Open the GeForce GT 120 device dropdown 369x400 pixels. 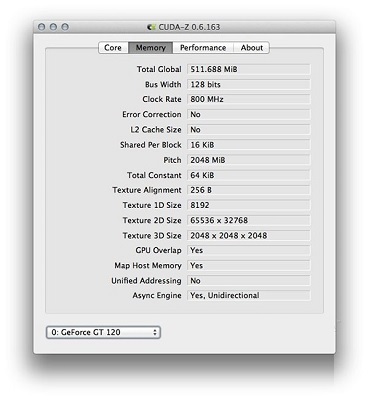coord(103,332)
